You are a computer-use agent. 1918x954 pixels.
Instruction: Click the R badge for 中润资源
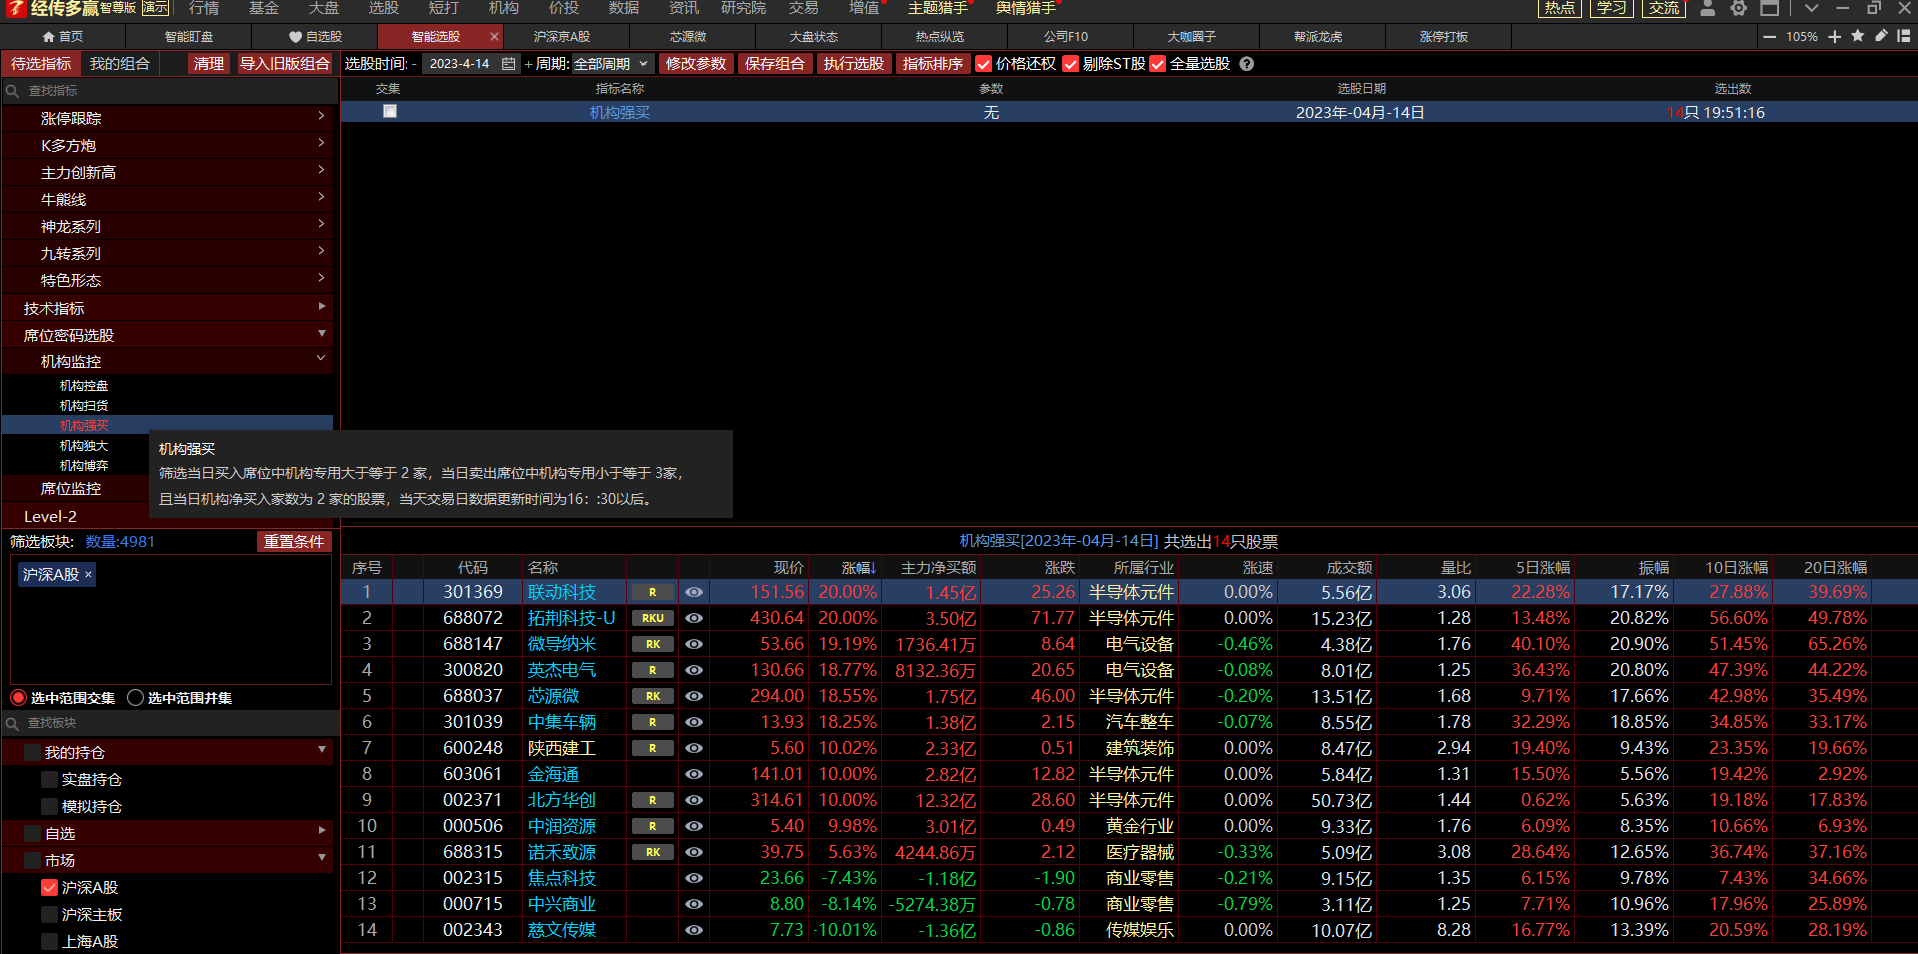(652, 827)
